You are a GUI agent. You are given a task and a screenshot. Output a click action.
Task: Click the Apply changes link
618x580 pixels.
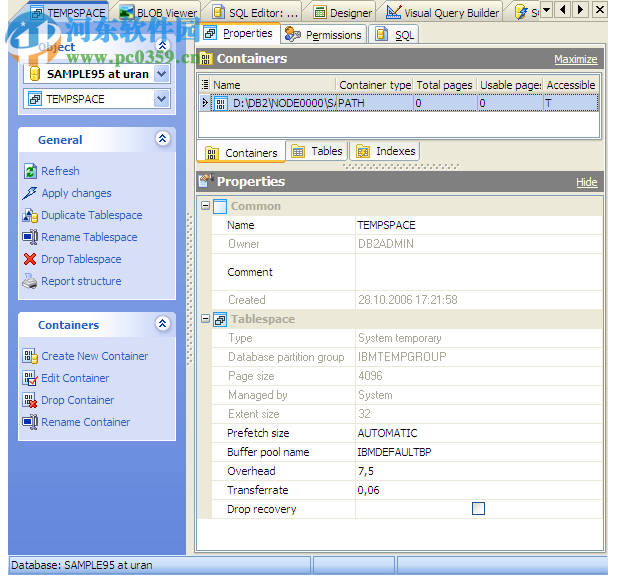[76, 193]
